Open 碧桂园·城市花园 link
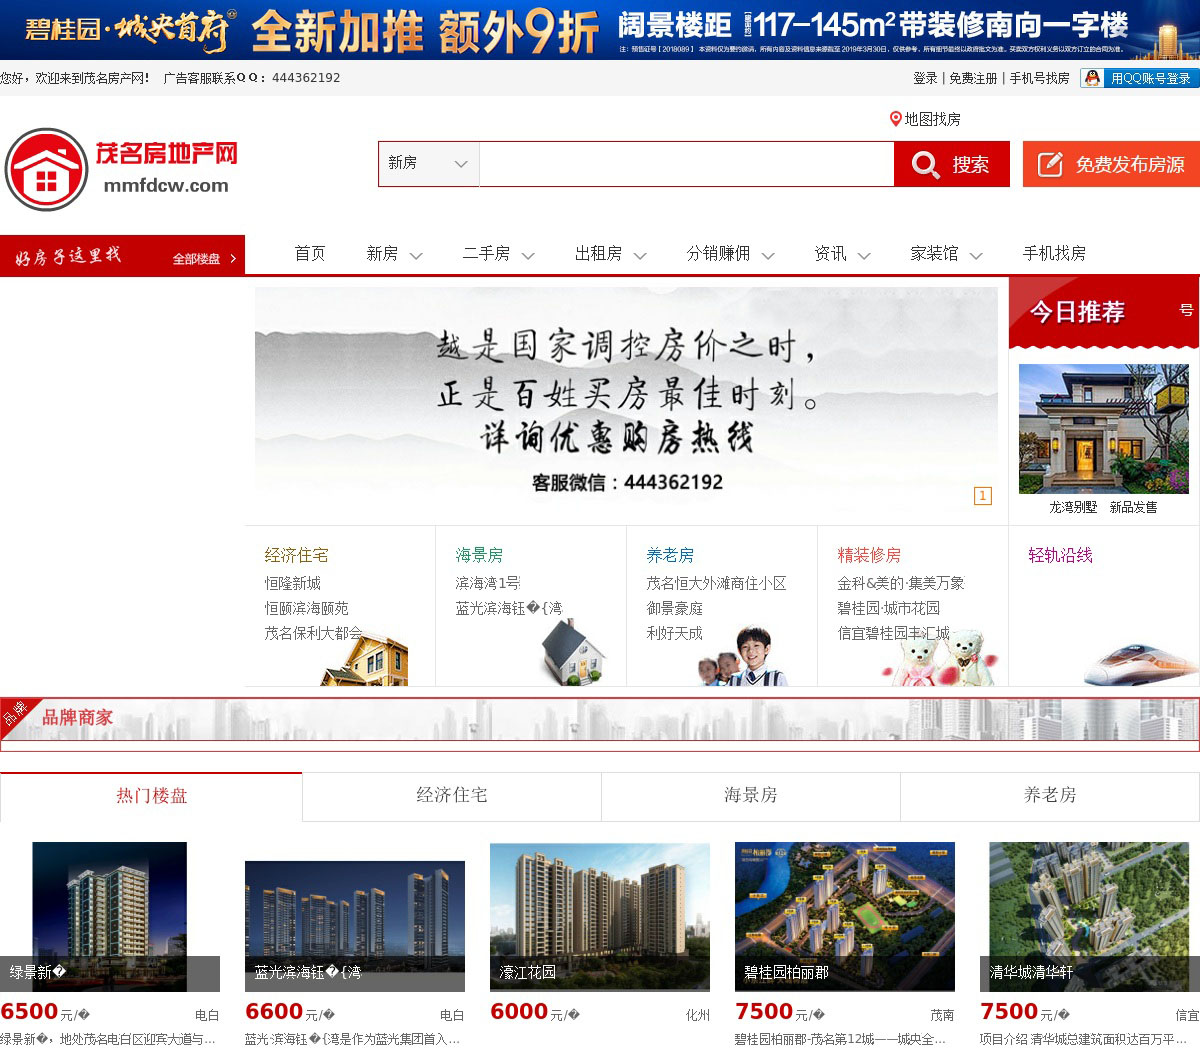1200x1063 pixels. point(888,608)
